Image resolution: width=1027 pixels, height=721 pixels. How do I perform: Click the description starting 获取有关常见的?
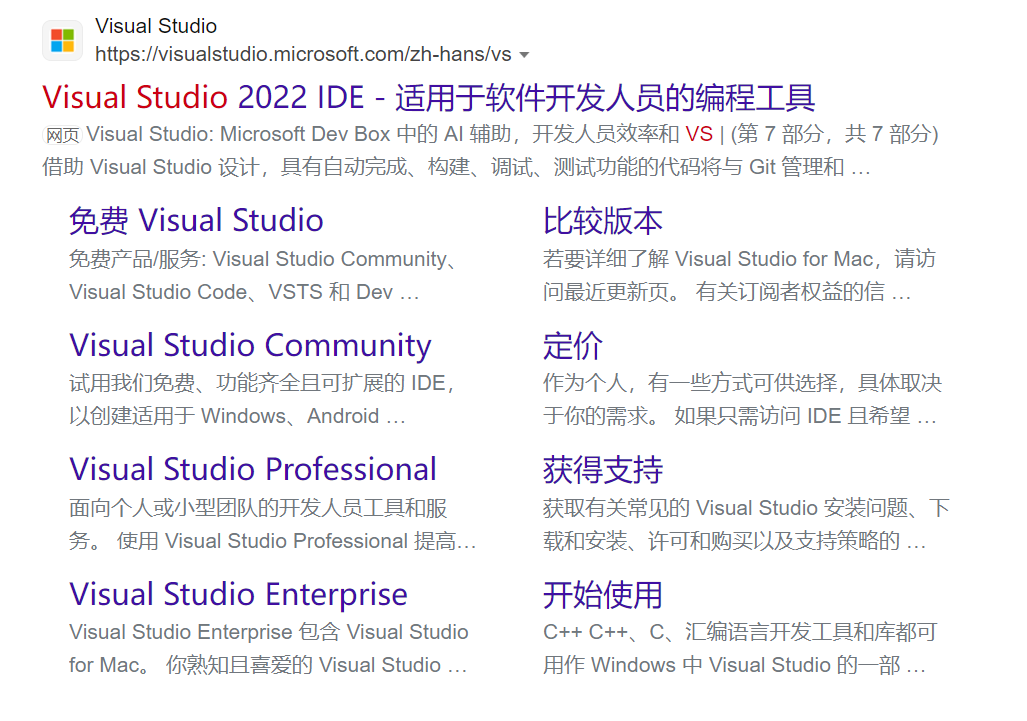point(746,524)
